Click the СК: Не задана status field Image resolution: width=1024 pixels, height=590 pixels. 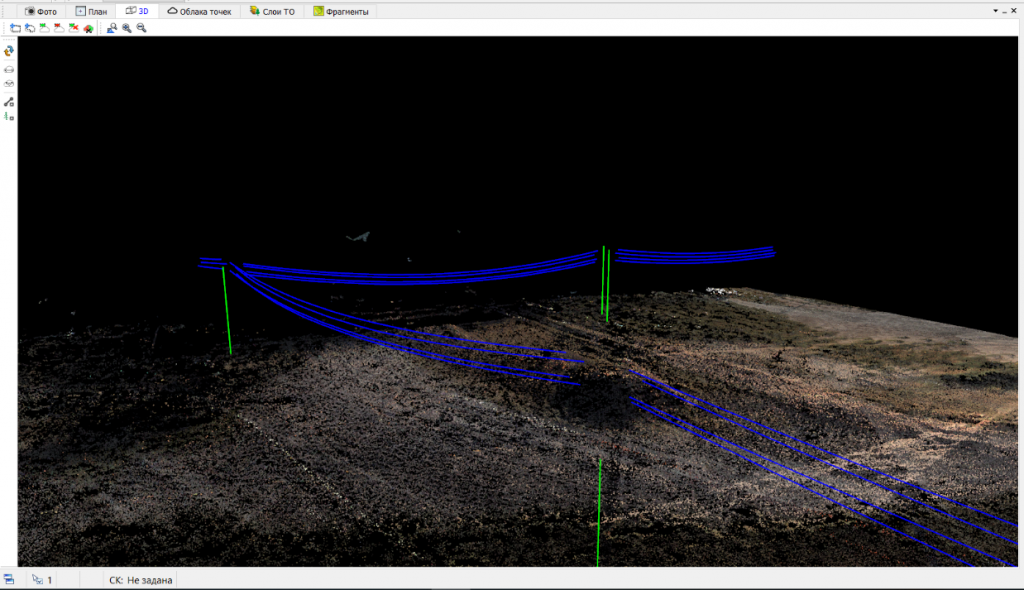[x=140, y=580]
